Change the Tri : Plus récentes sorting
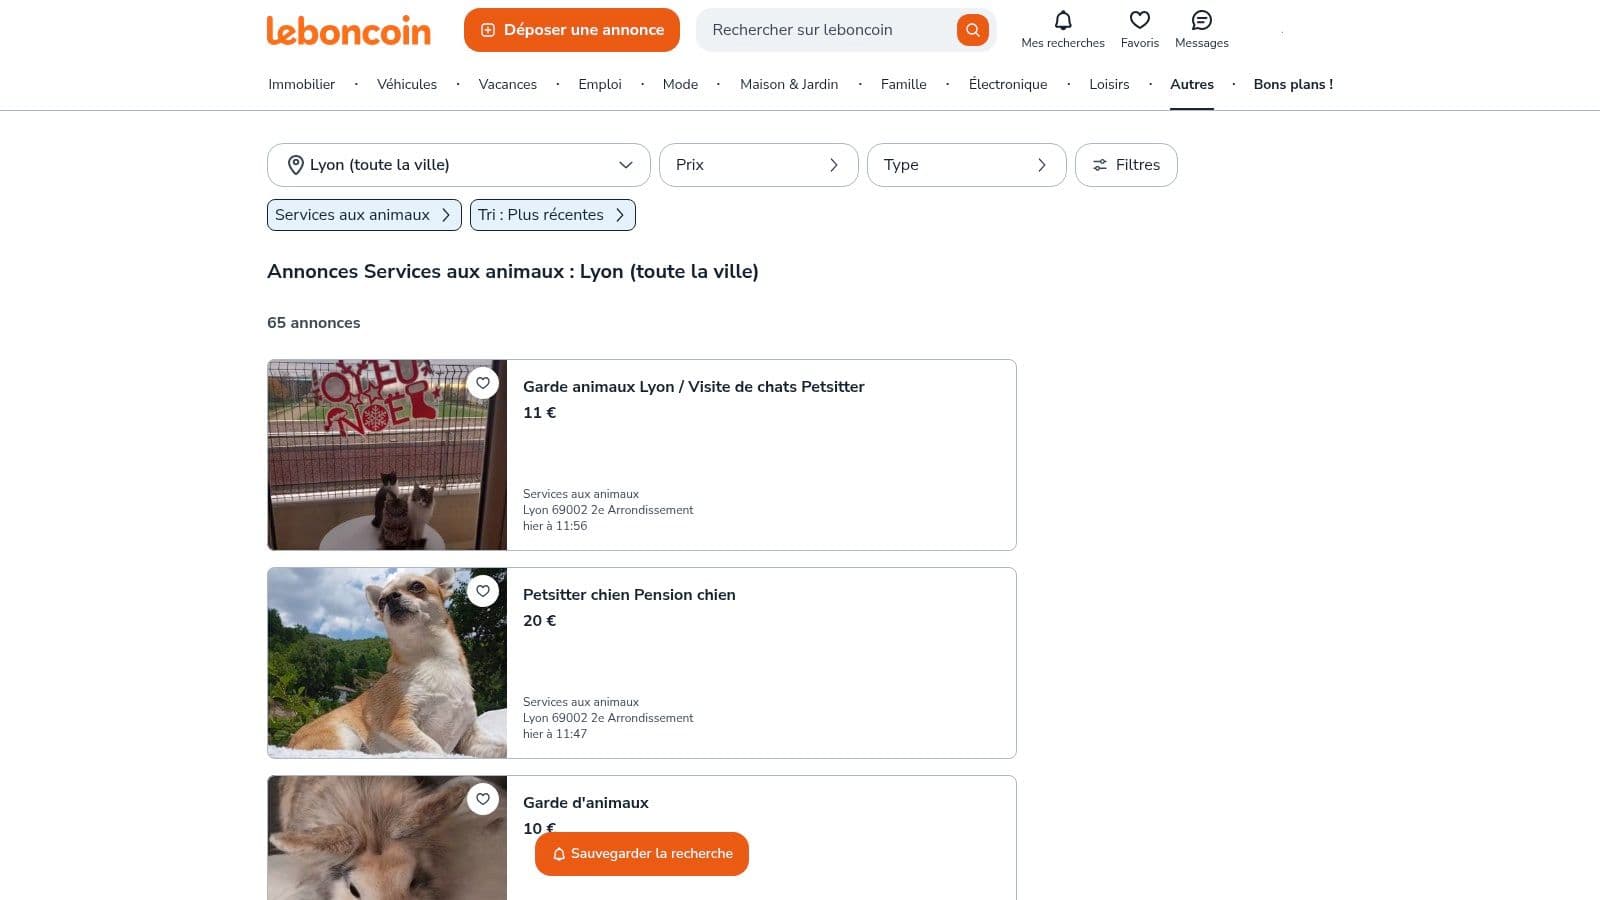The width and height of the screenshot is (1600, 900). 552,215
